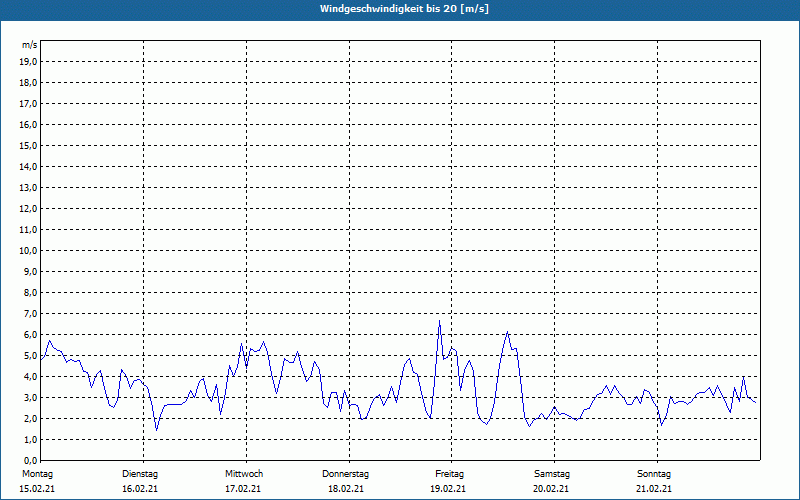800x500 pixels.
Task: Click the 13,0 y-axis label
Action: [28, 187]
